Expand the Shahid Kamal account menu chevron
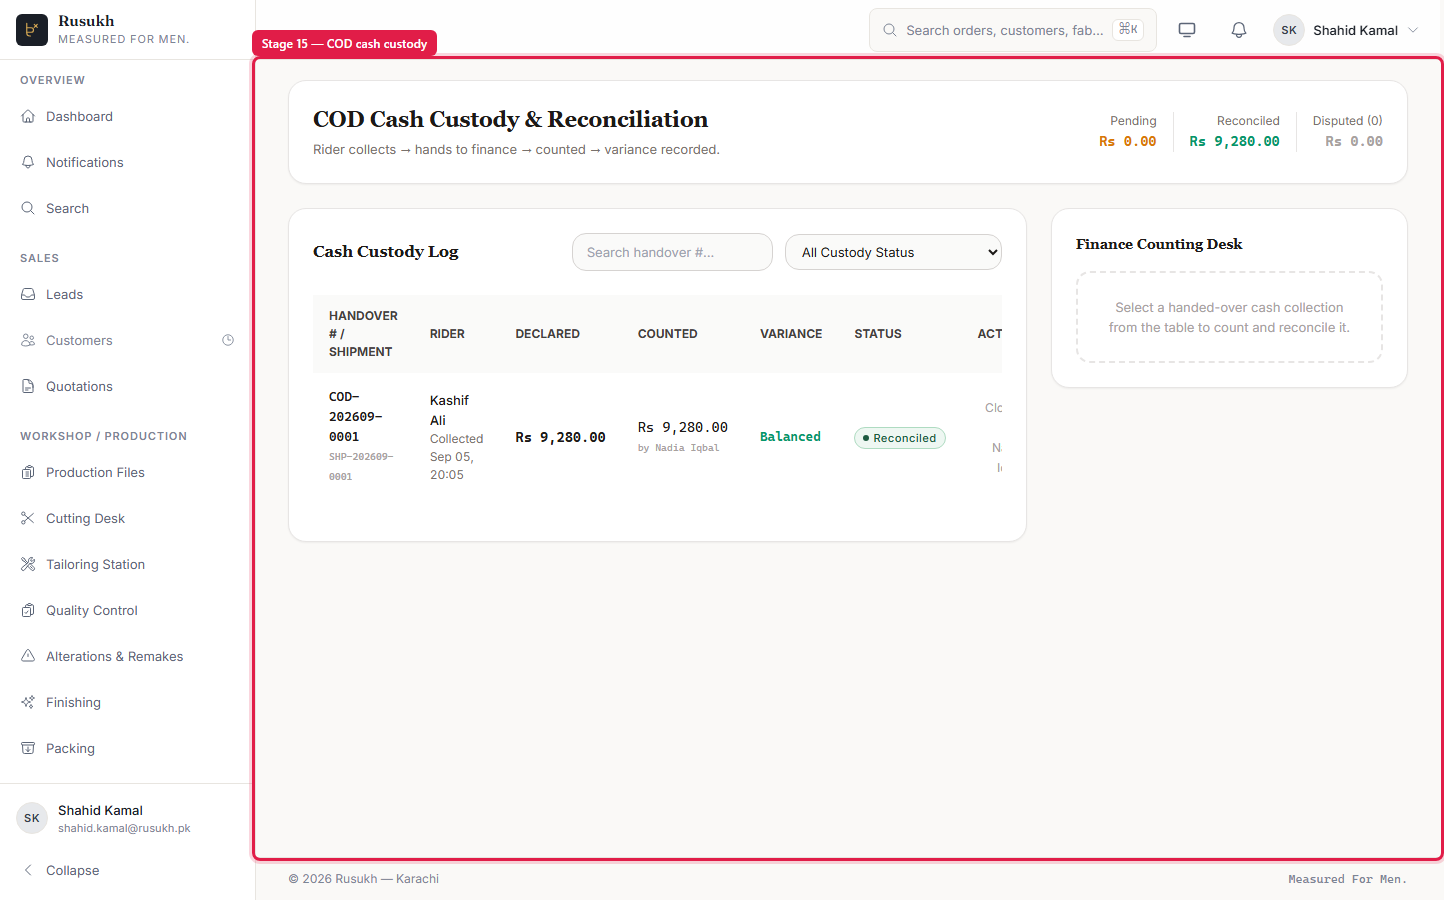This screenshot has width=1444, height=900. coord(1413,30)
